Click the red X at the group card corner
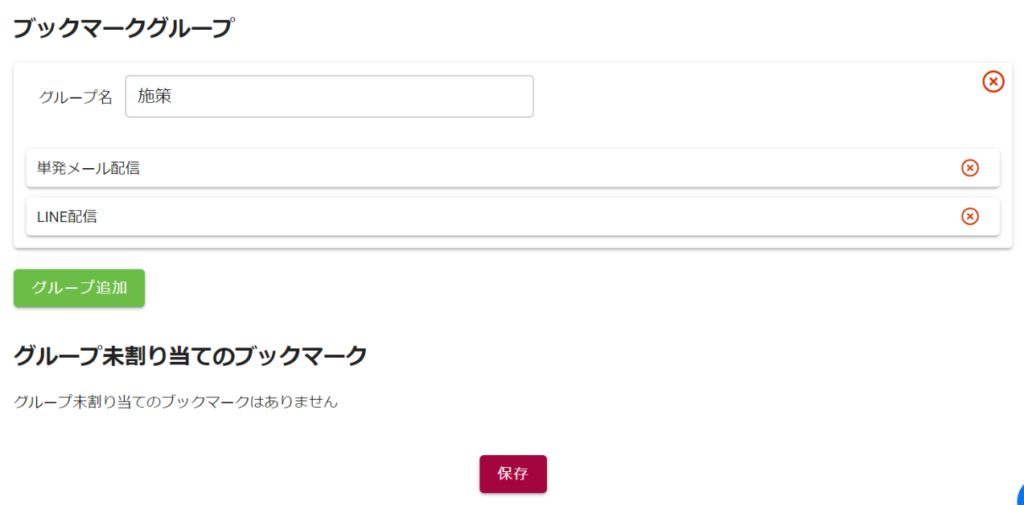The height and width of the screenshot is (505, 1024). click(993, 82)
